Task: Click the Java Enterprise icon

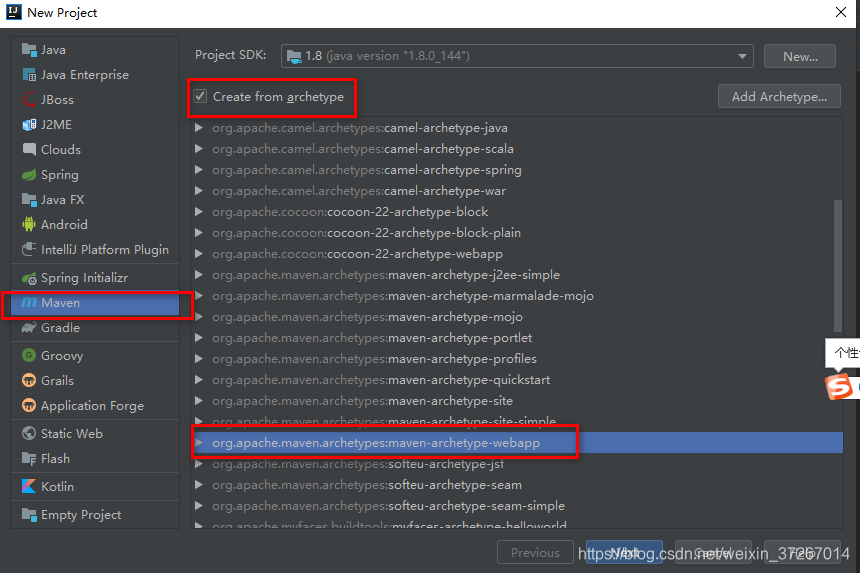Action: click(x=29, y=75)
